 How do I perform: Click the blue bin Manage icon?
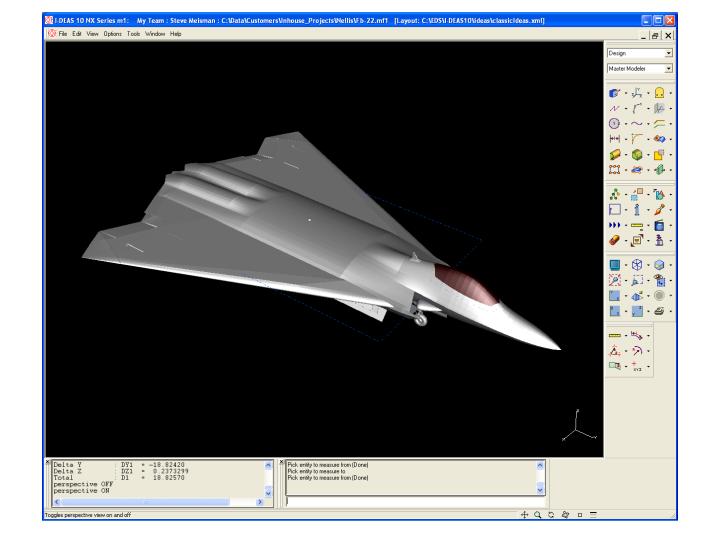[x=659, y=225]
